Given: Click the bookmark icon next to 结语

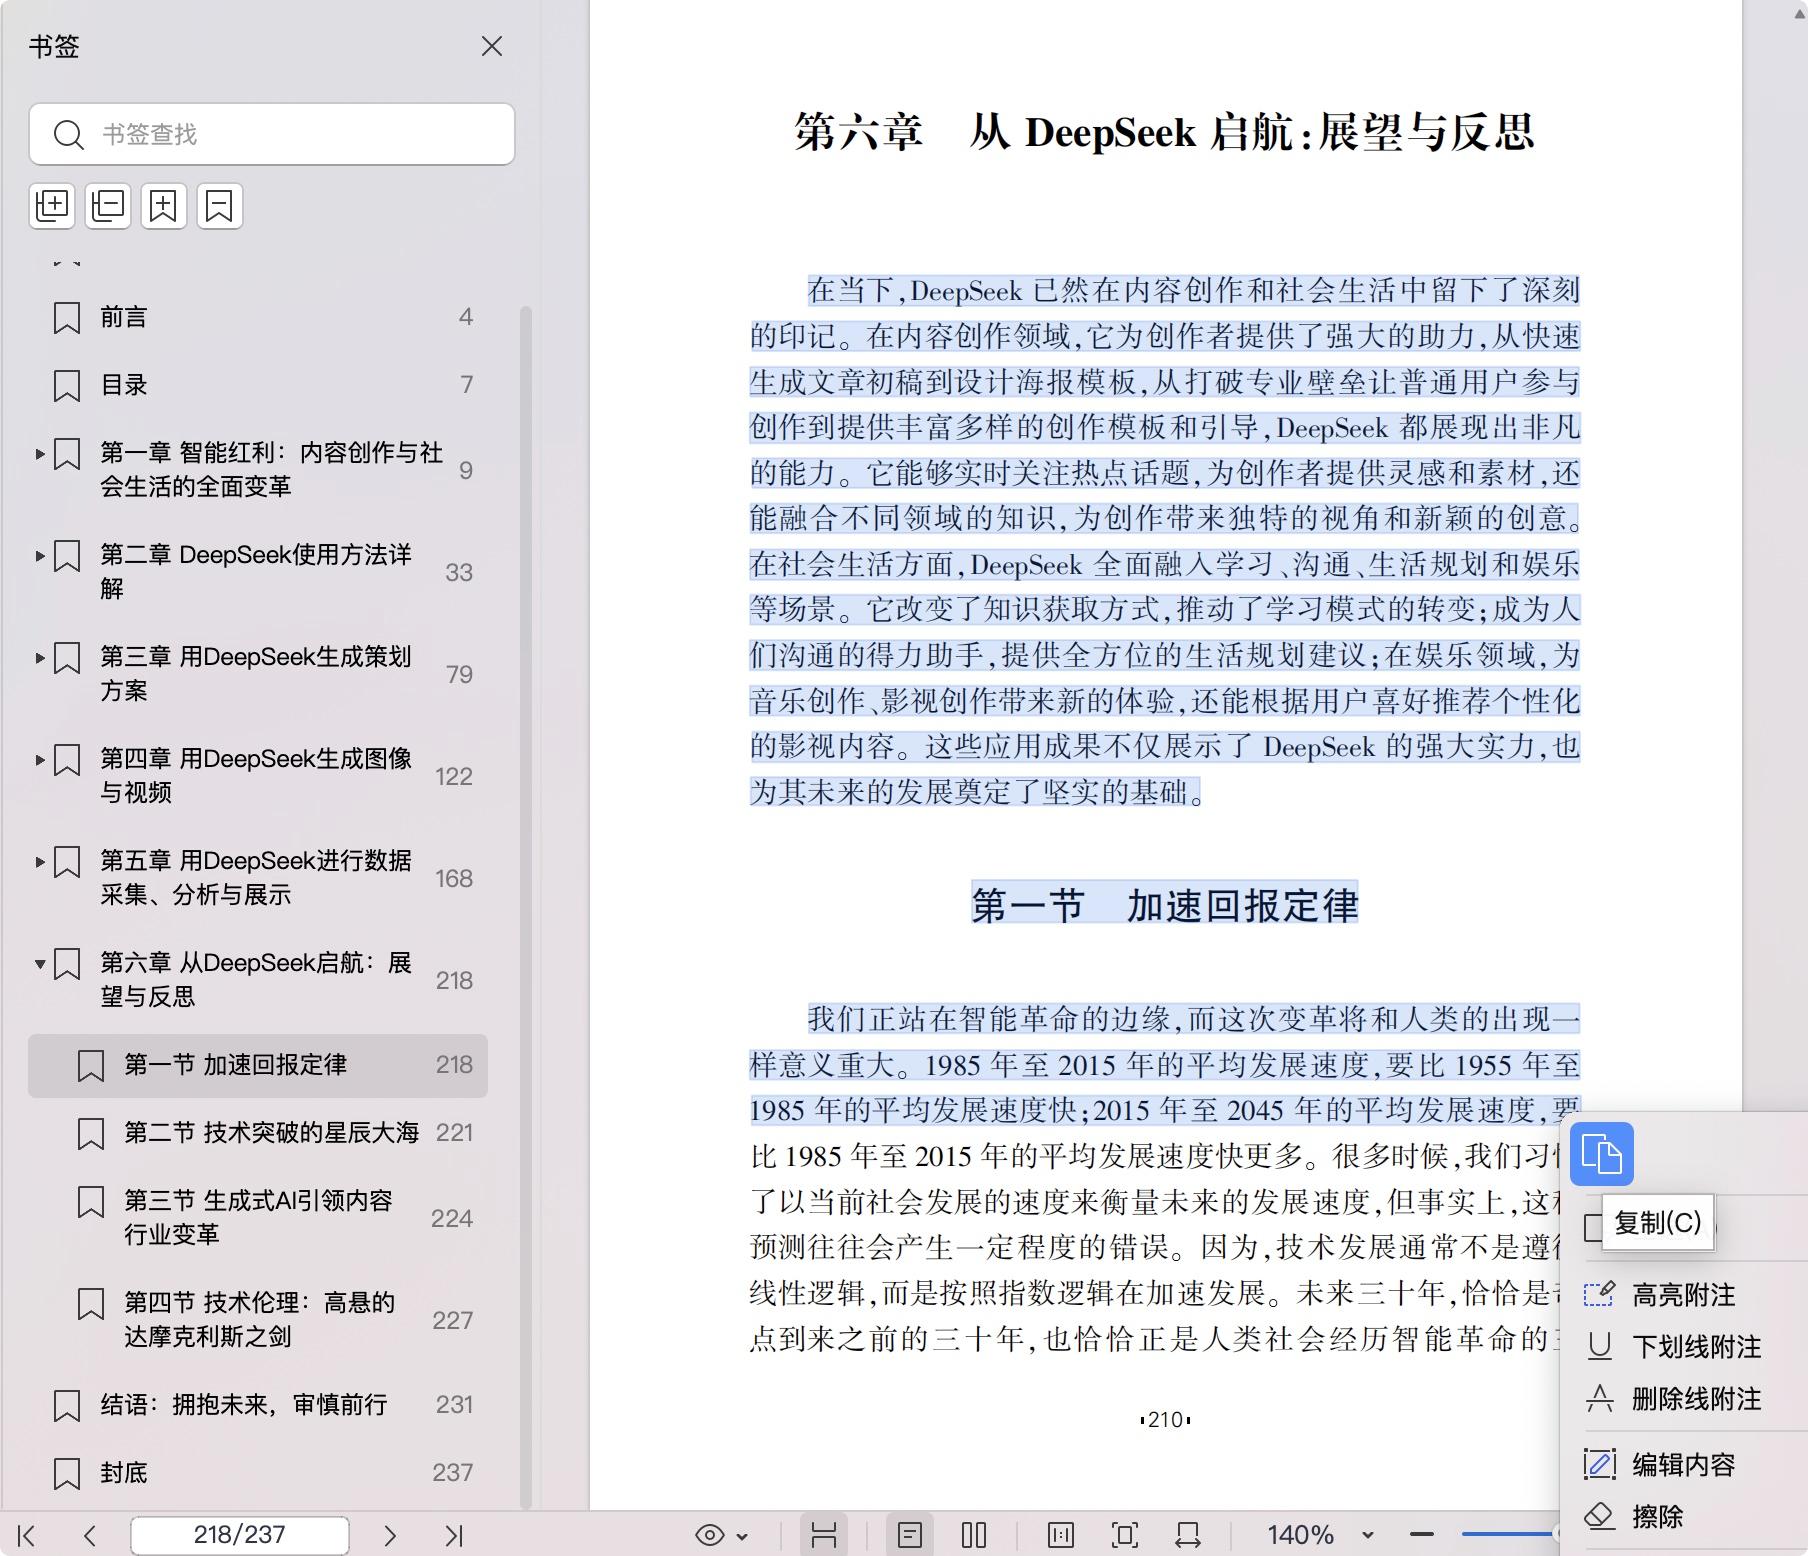Looking at the screenshot, I should pyautogui.click(x=67, y=1405).
